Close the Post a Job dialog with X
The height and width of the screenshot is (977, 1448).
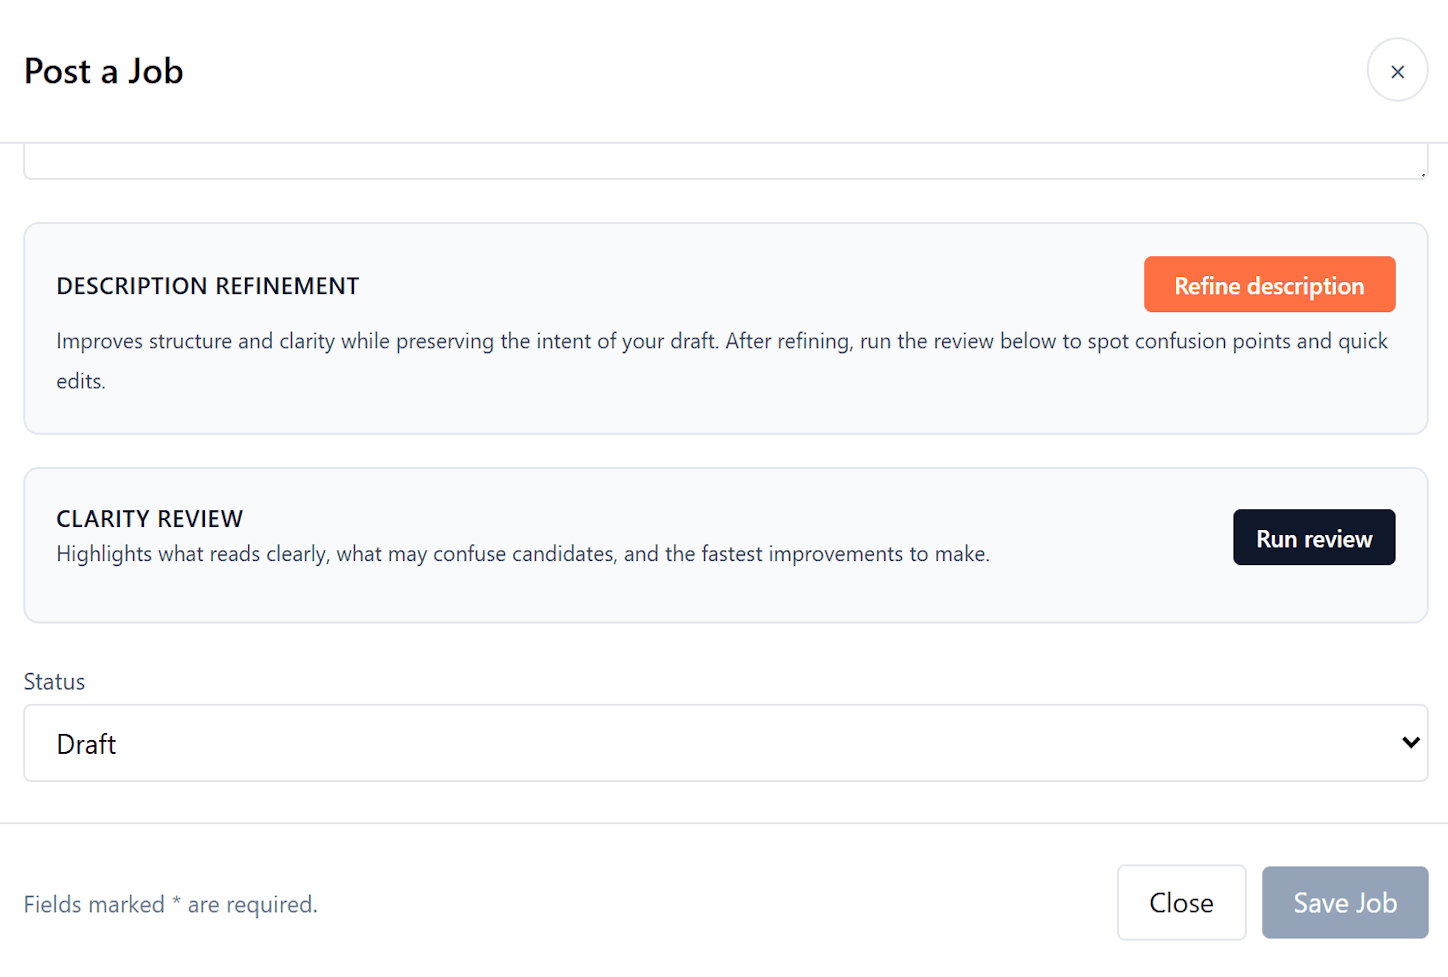(x=1397, y=71)
